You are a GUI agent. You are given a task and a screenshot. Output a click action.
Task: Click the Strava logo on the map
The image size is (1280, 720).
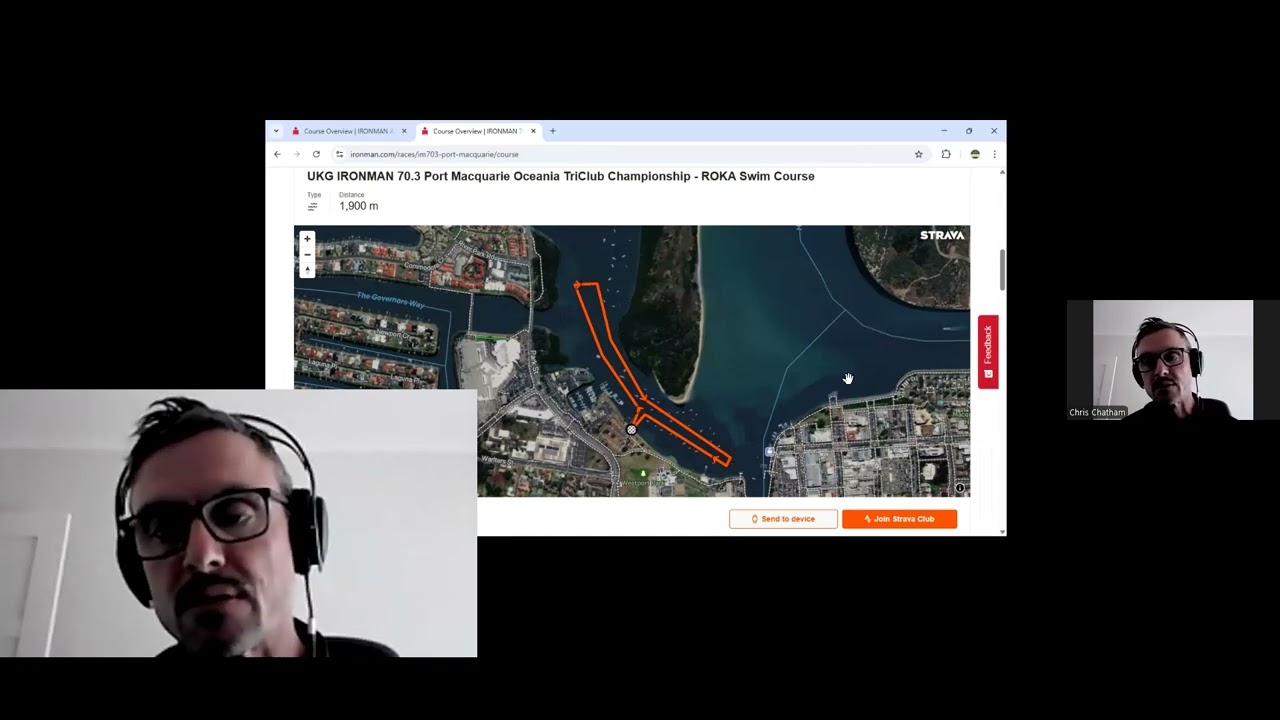(942, 235)
